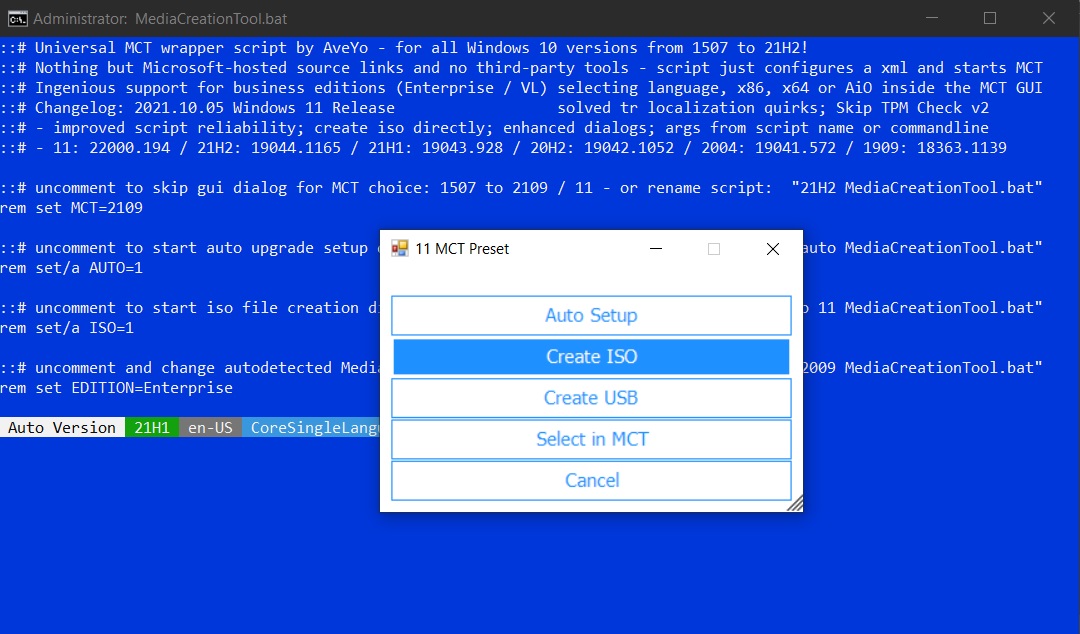Click the 'CoreSingleLang' status label

tap(311, 427)
